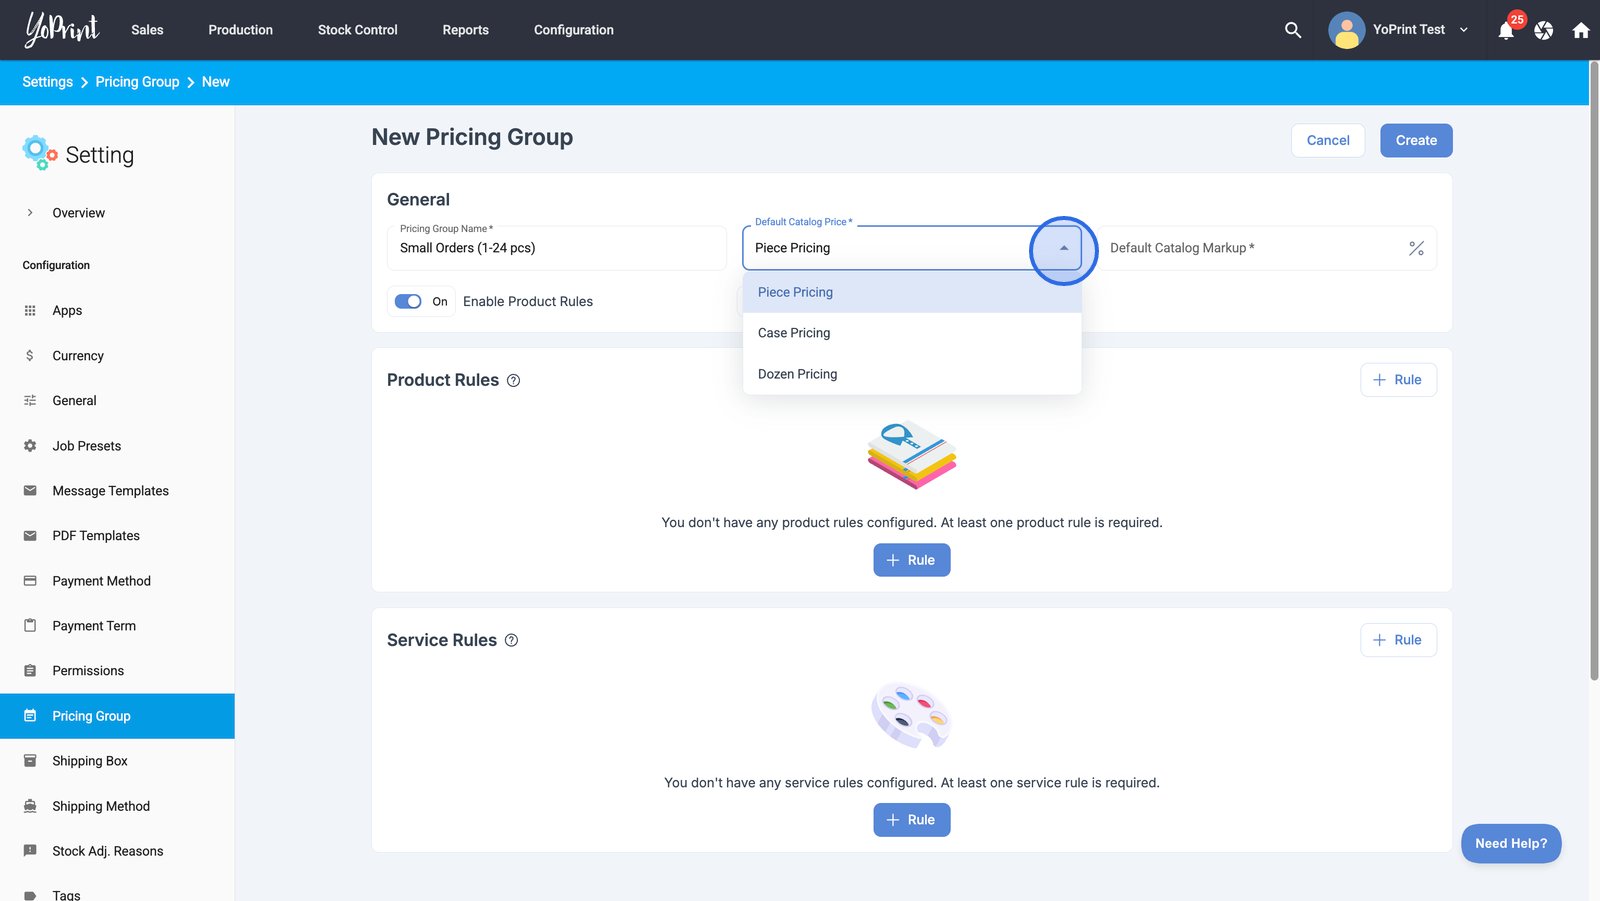The width and height of the screenshot is (1600, 901).
Task: Open the notifications bell
Action: [1506, 31]
